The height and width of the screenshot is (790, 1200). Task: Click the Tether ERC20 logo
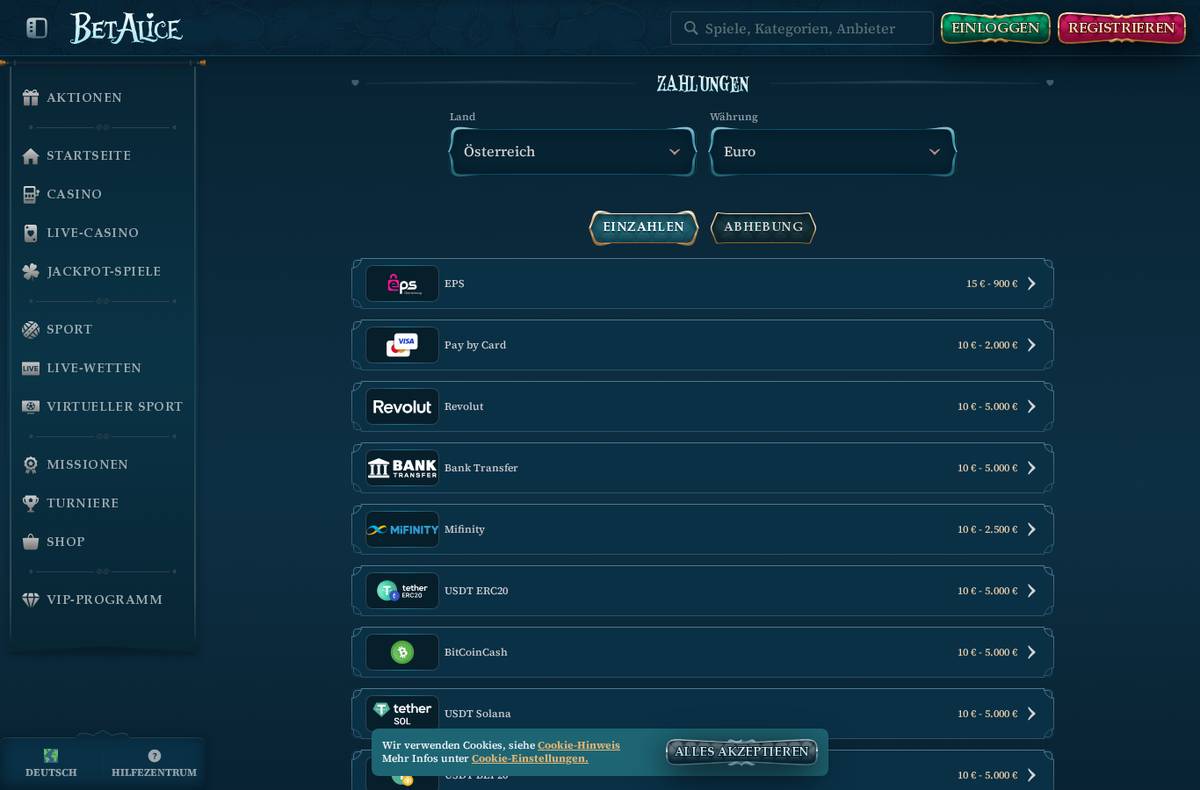click(x=402, y=591)
